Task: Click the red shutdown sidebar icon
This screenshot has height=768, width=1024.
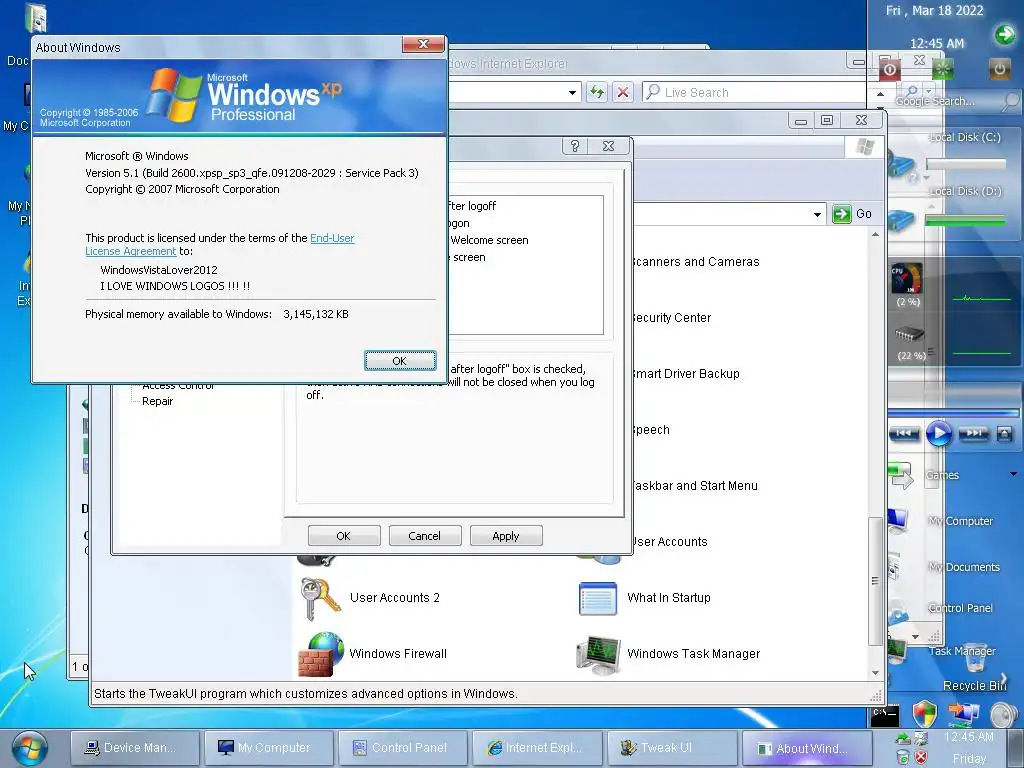Action: tap(890, 69)
